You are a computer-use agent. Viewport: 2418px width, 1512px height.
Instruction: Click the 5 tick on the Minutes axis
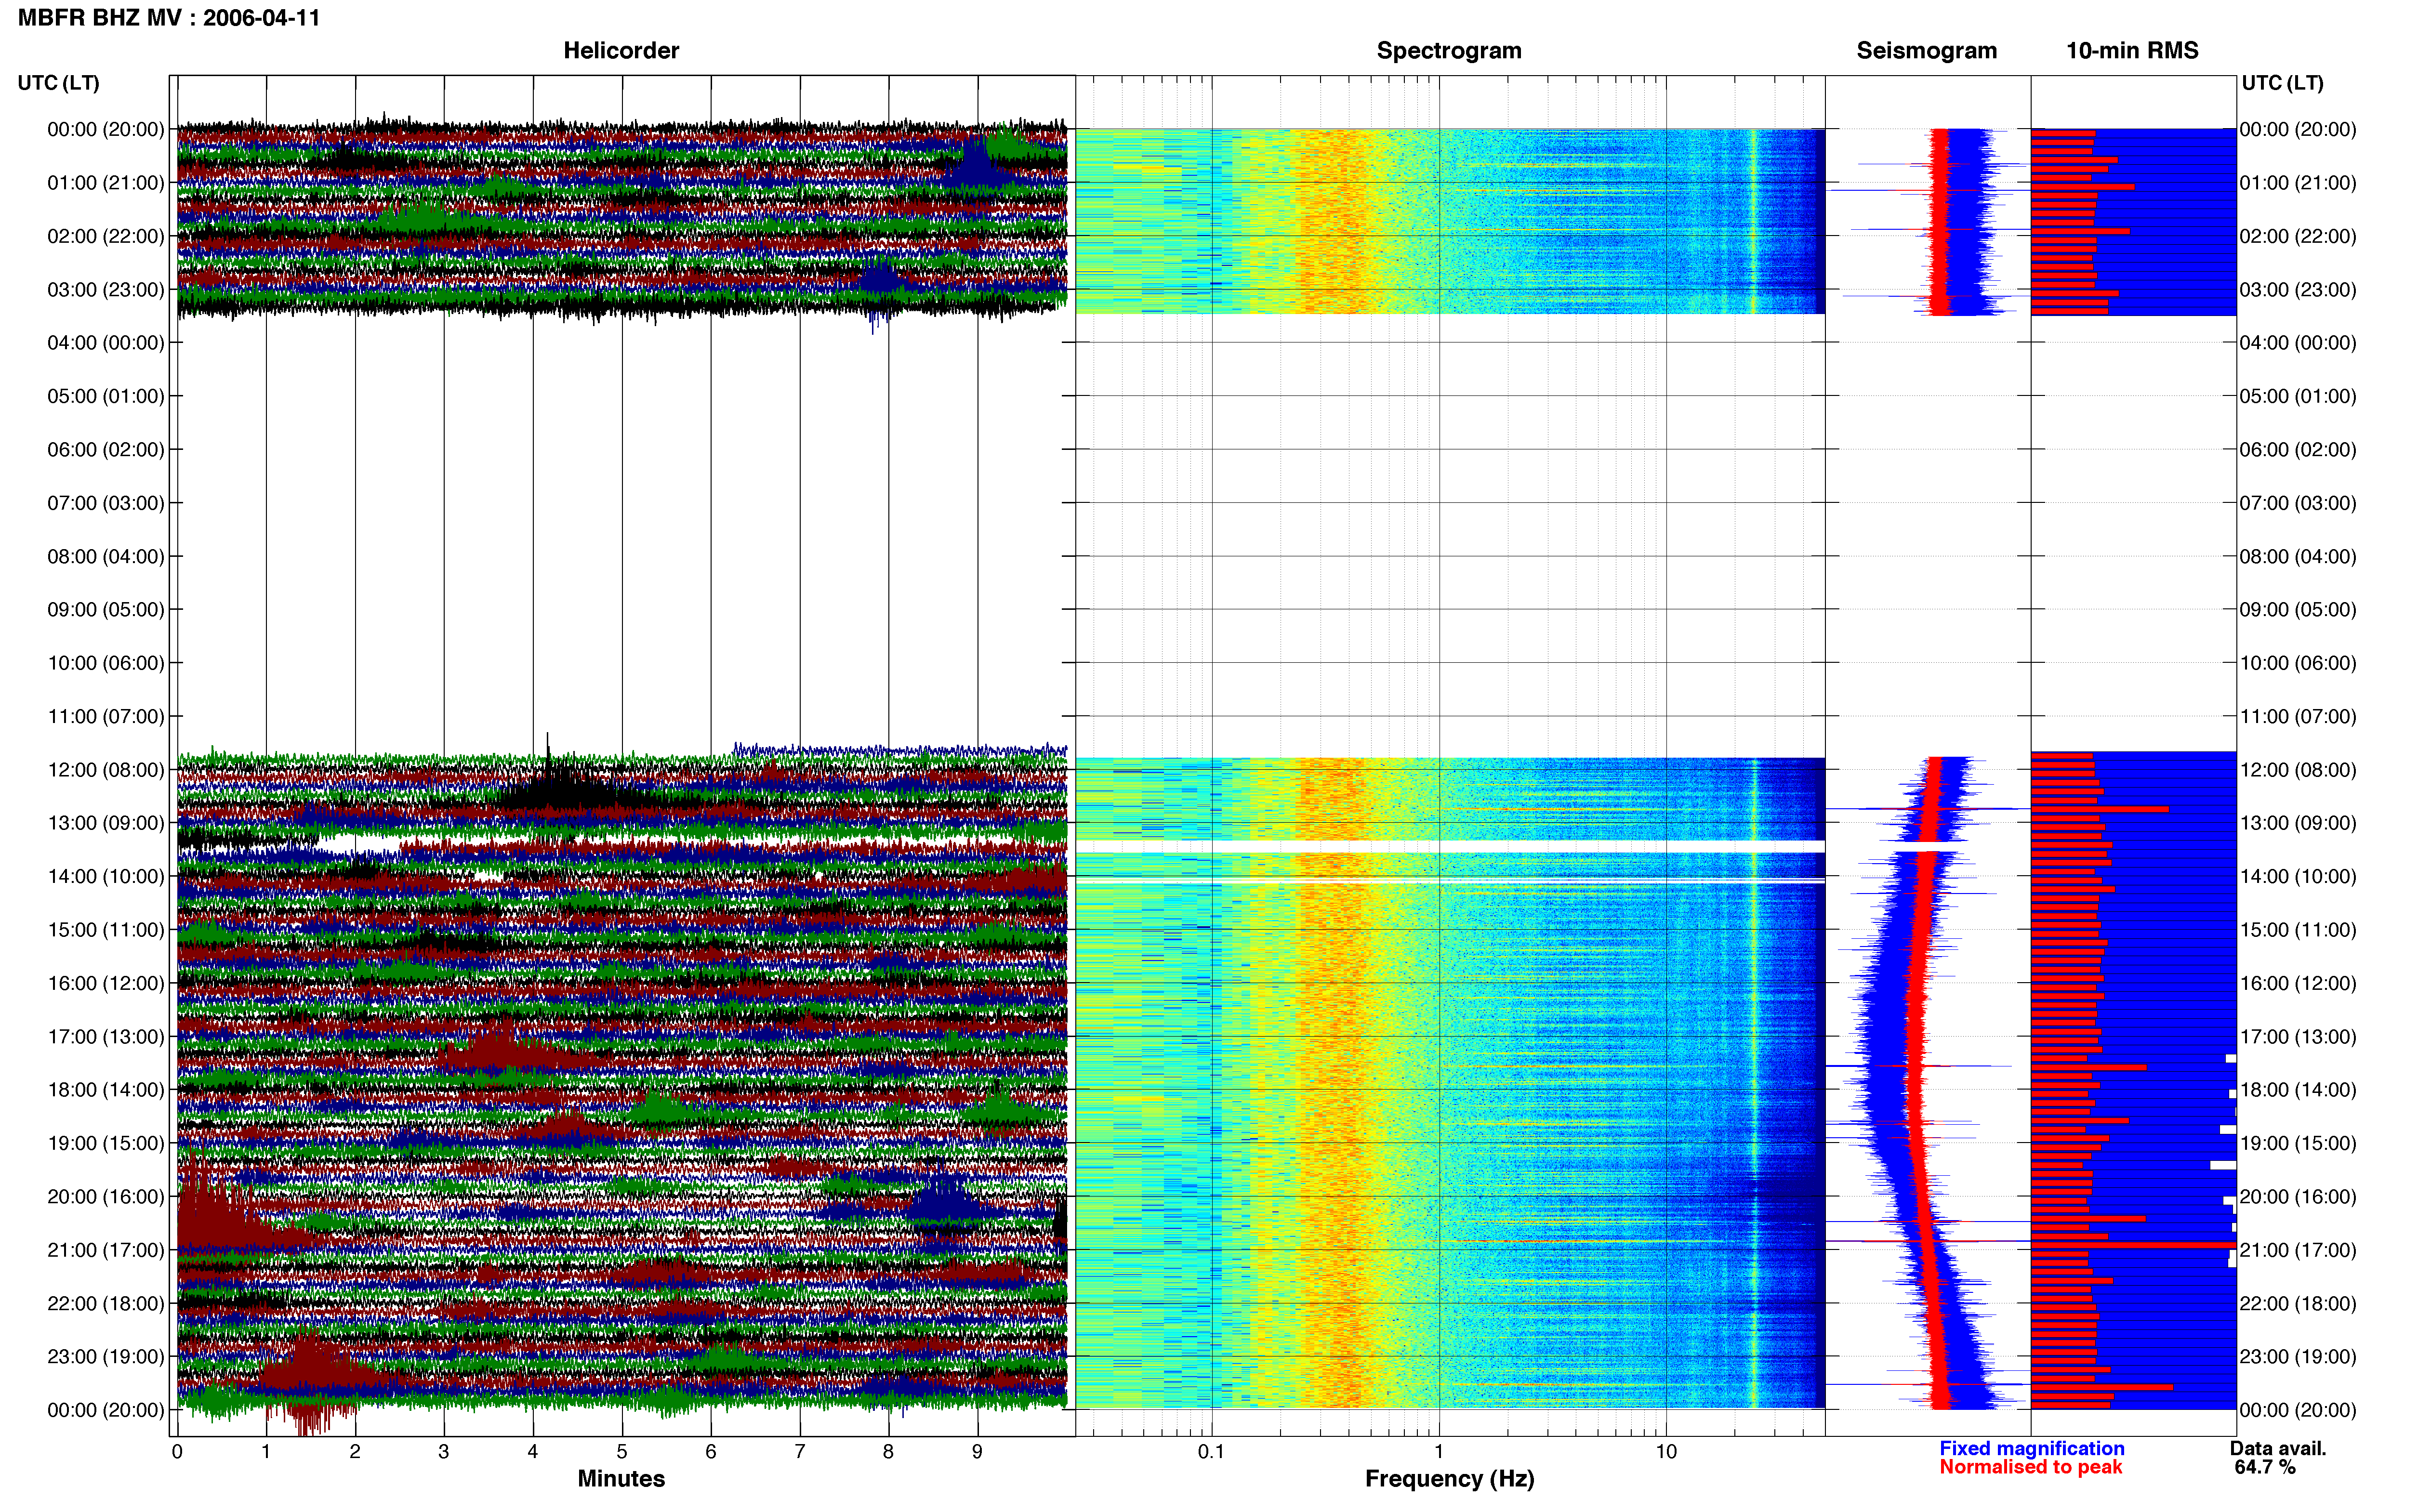pyautogui.click(x=622, y=1451)
